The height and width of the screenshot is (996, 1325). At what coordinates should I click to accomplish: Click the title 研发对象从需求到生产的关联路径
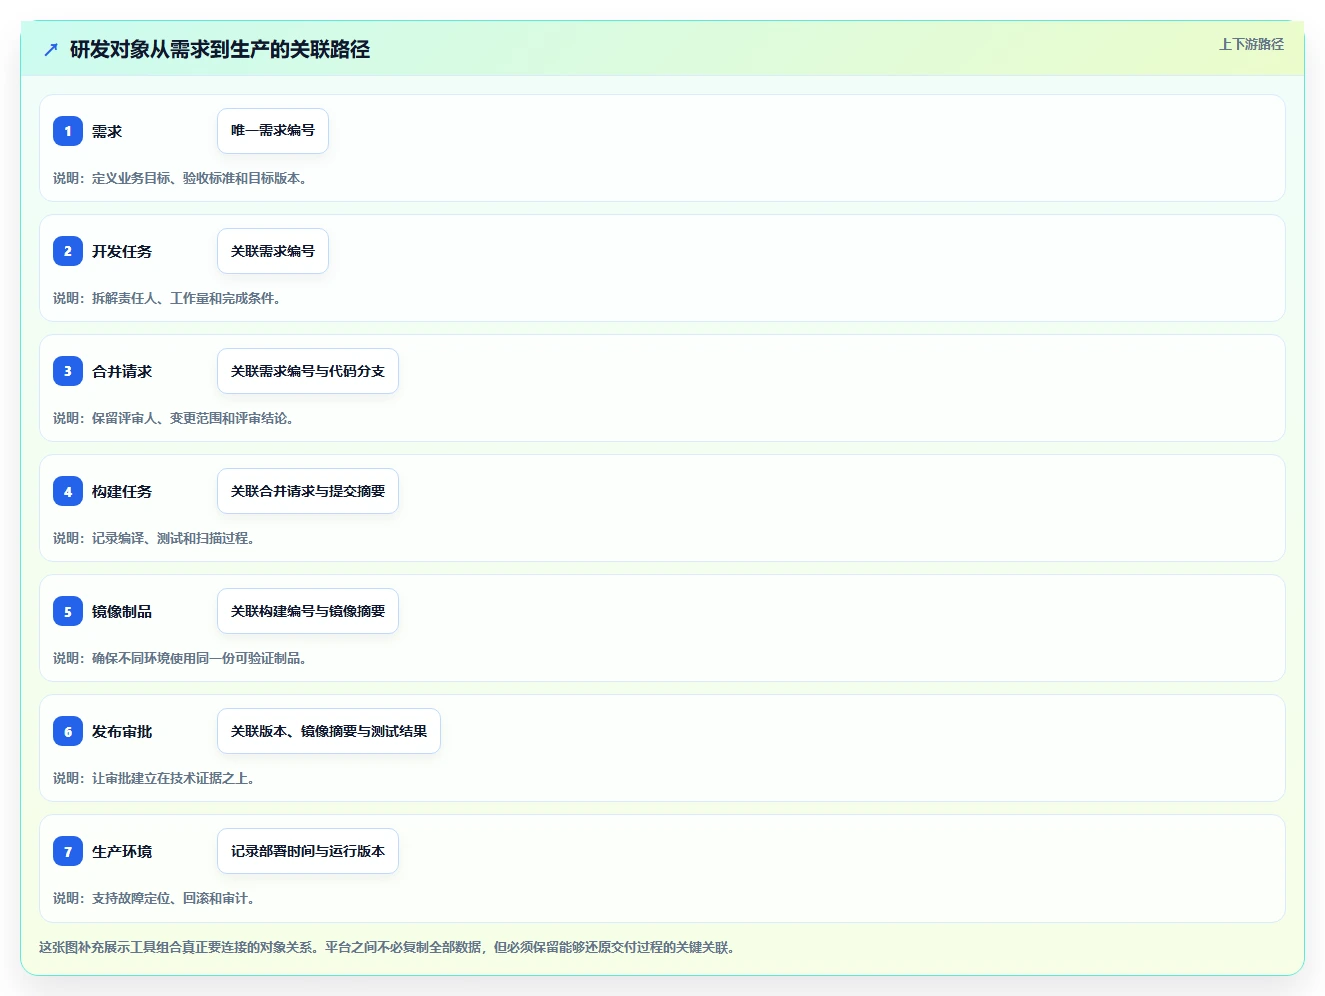coord(220,49)
